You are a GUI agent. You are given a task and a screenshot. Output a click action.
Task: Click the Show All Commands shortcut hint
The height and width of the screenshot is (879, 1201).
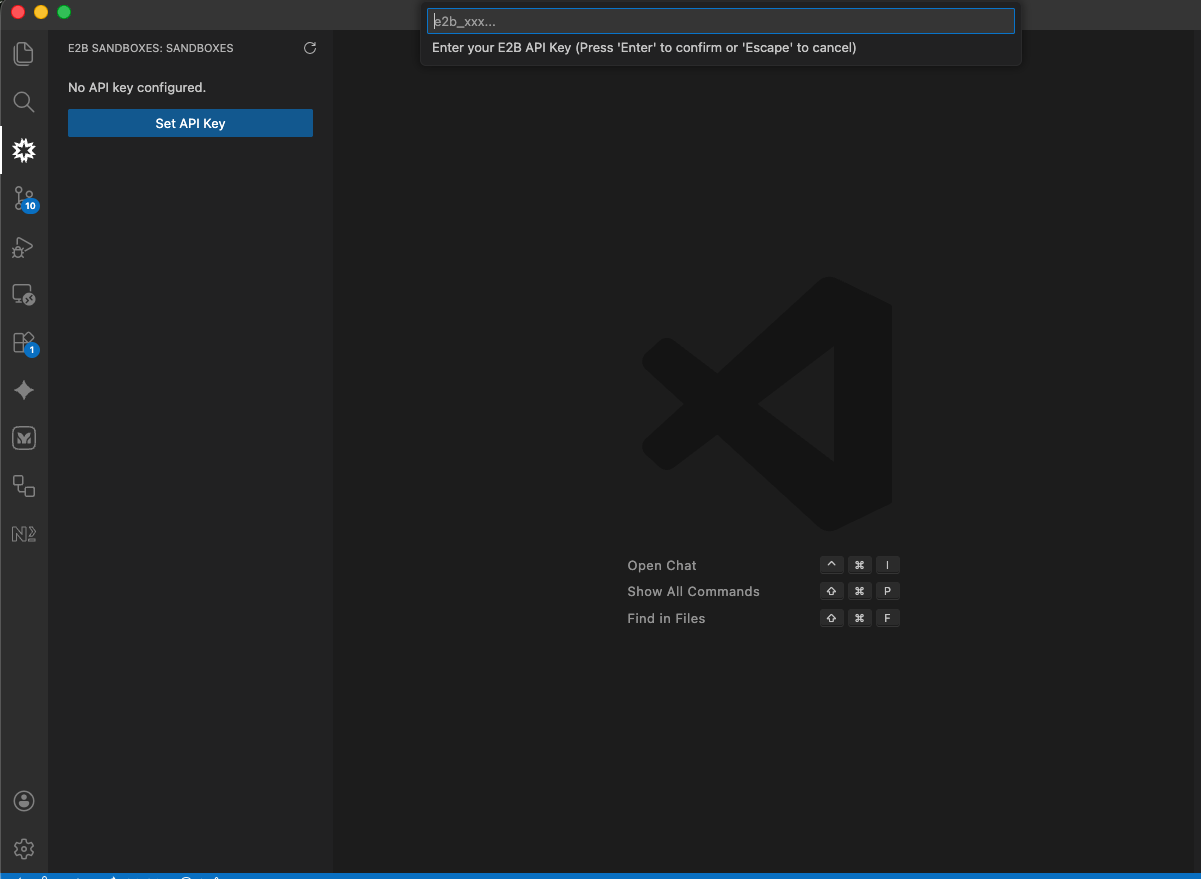[693, 592]
